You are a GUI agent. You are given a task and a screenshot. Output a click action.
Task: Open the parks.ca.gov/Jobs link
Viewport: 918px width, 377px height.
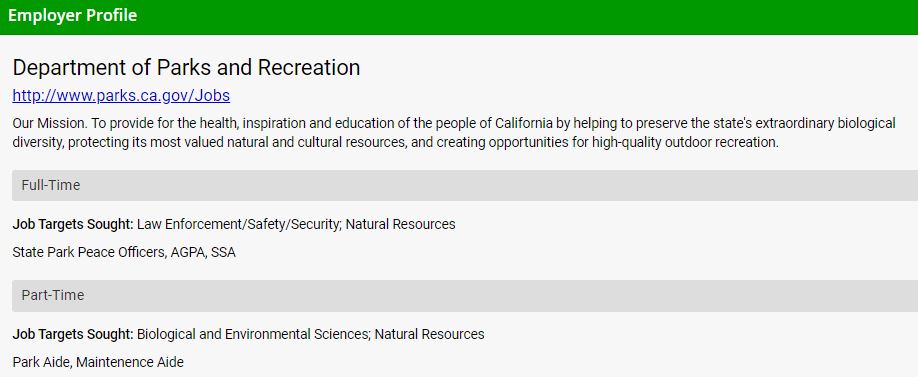point(121,95)
